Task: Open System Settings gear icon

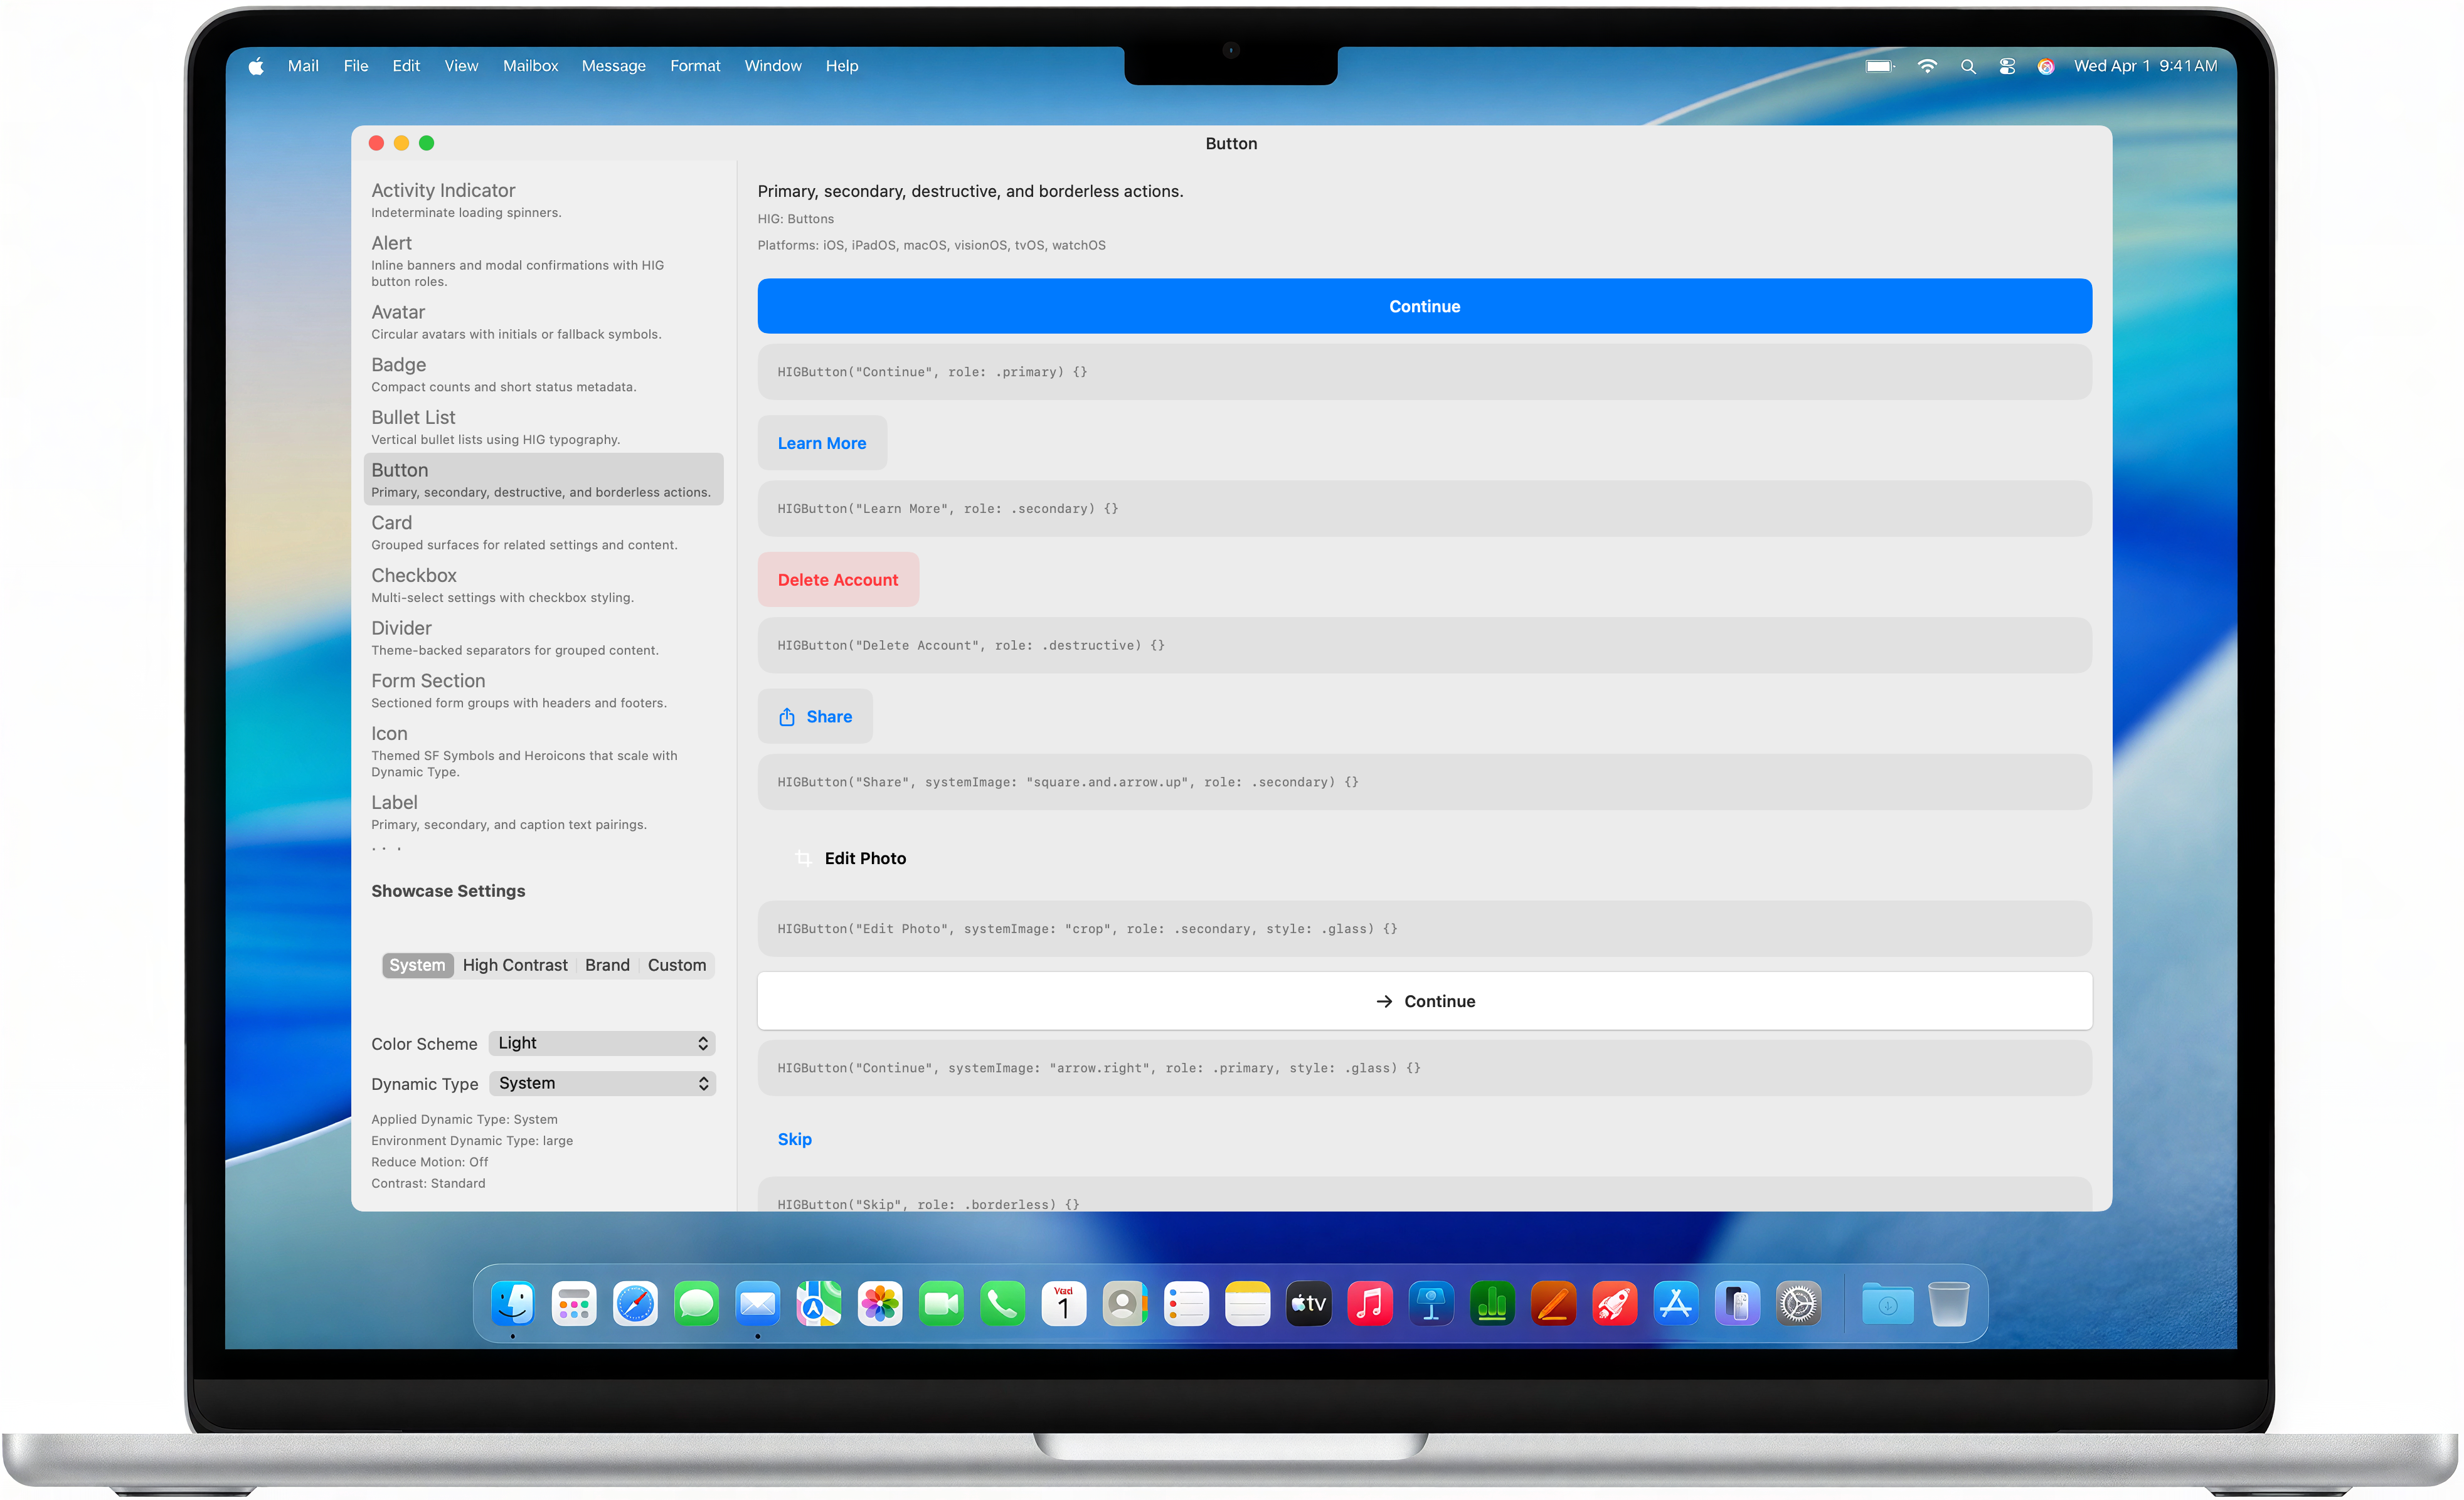Action: click(1798, 1303)
